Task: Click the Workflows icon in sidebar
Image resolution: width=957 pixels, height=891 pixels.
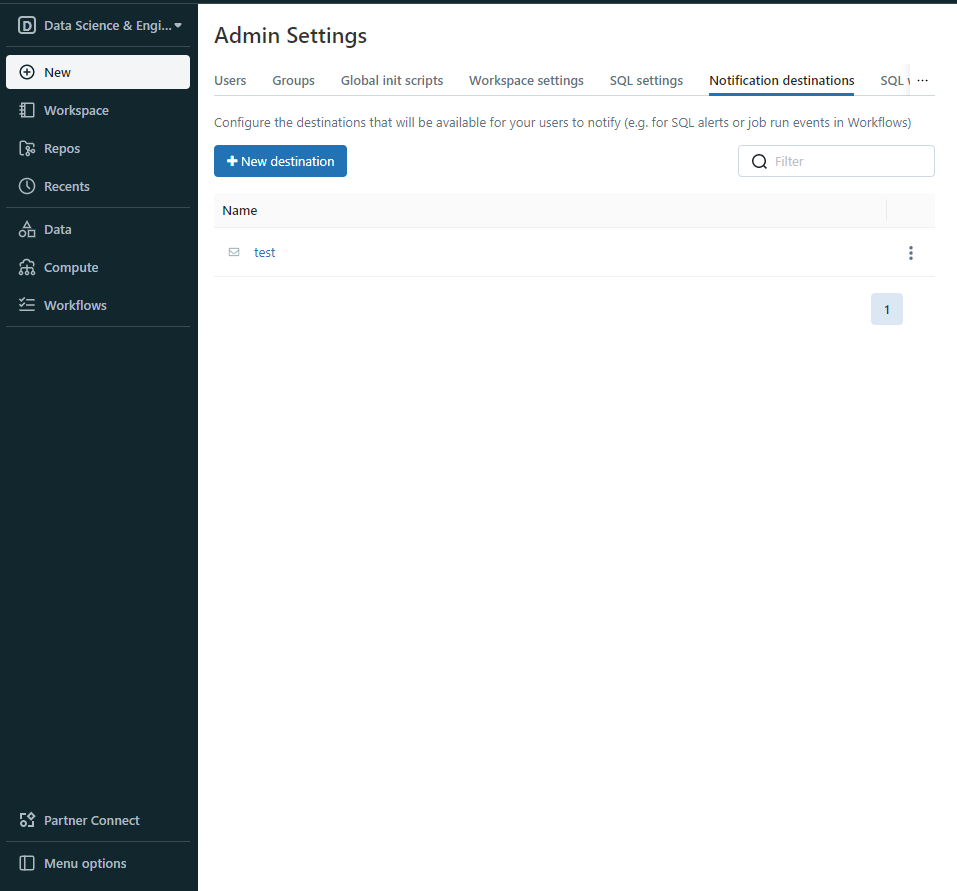Action: click(27, 305)
